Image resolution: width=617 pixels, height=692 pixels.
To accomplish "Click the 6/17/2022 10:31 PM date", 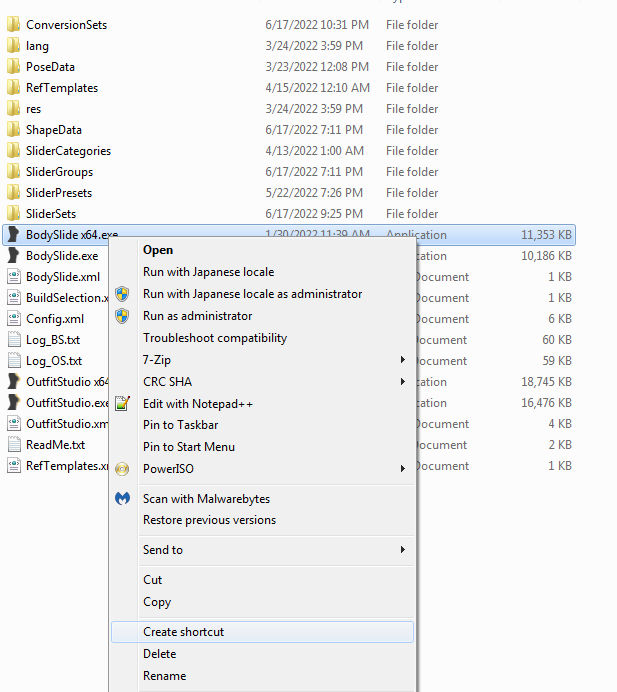I will click(317, 25).
